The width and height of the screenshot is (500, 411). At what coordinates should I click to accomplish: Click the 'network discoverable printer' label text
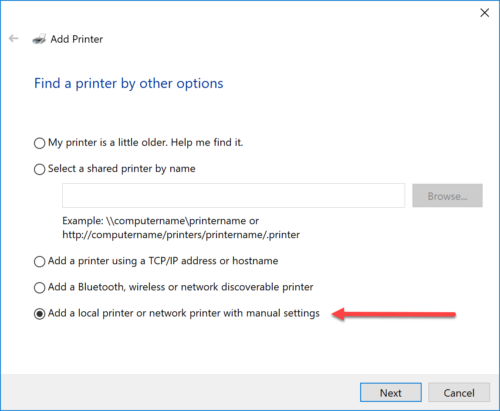pyautogui.click(x=247, y=287)
